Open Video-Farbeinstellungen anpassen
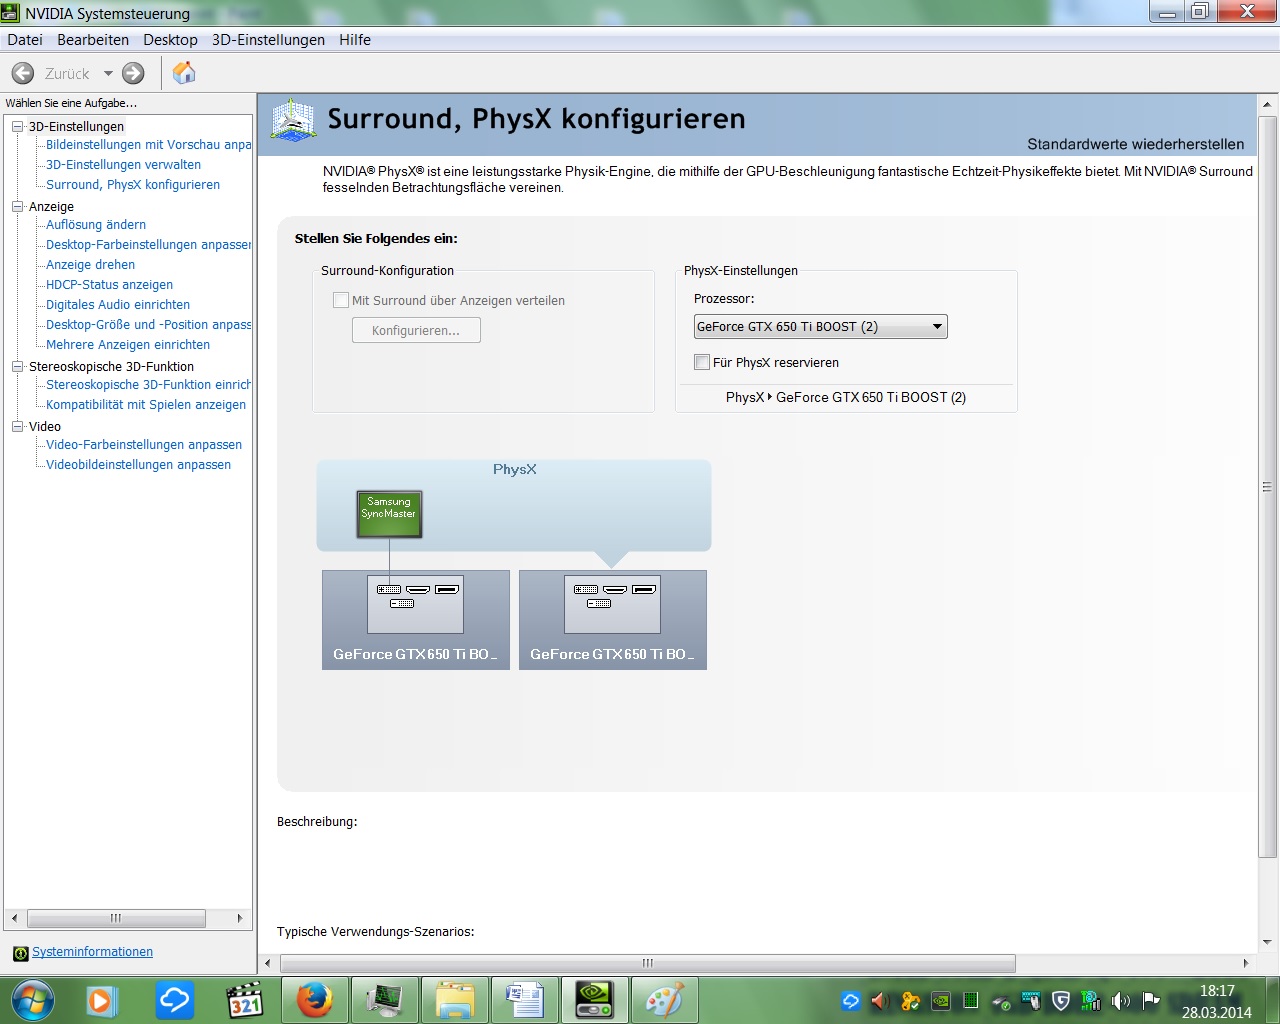 click(x=144, y=445)
